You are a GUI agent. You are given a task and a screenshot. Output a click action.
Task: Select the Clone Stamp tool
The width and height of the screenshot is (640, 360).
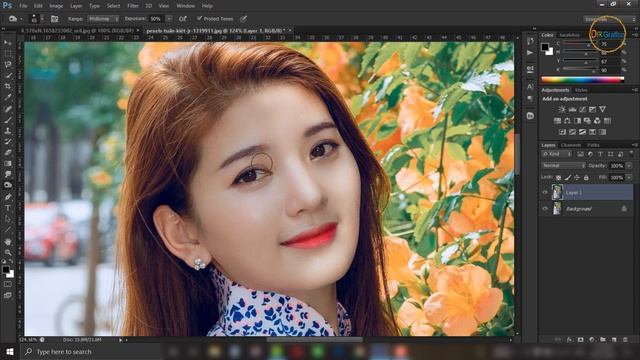[8, 131]
